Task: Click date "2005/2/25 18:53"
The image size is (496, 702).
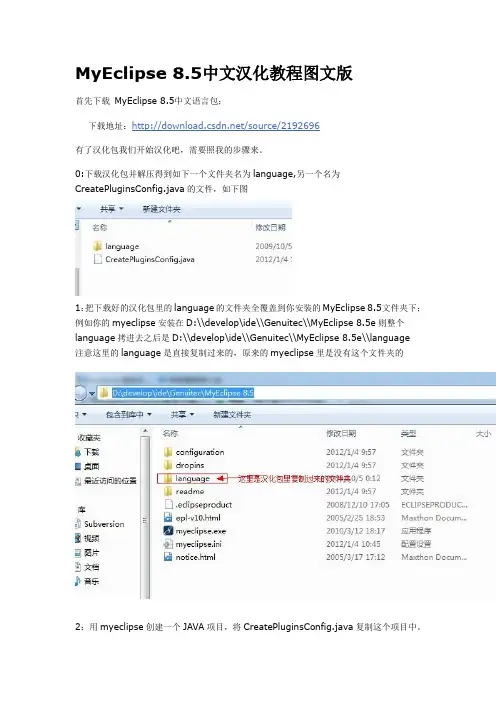Action: tap(355, 518)
